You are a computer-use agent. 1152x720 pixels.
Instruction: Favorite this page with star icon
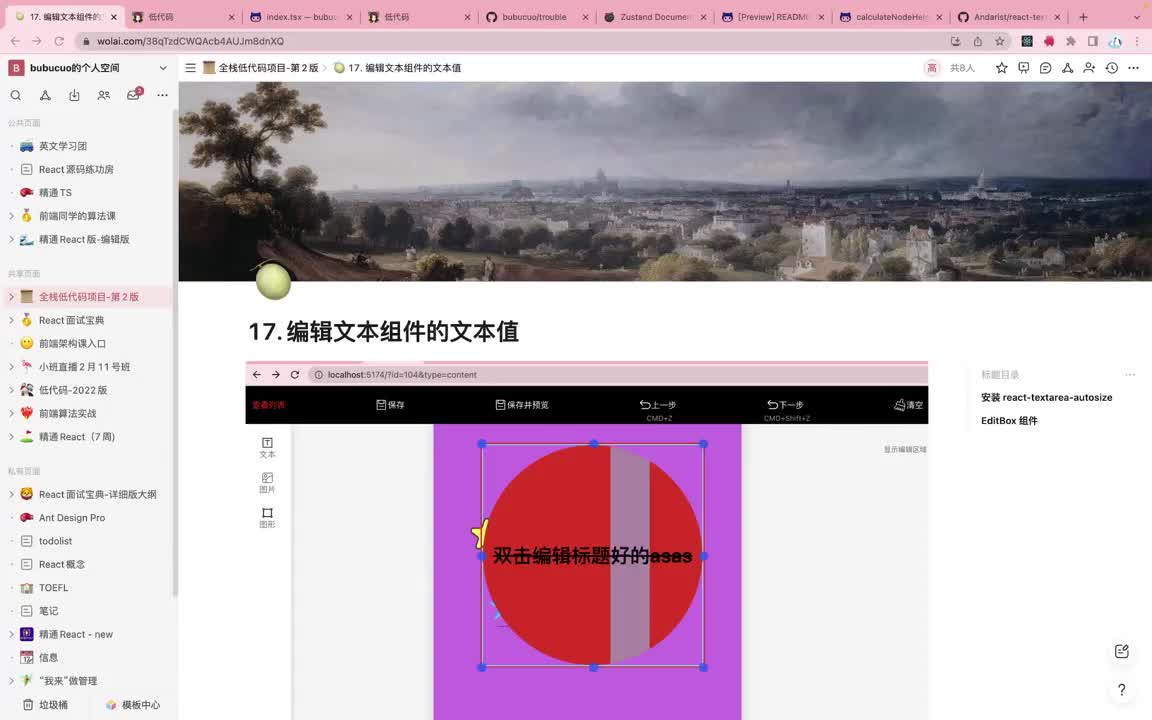pyautogui.click(x=1001, y=68)
